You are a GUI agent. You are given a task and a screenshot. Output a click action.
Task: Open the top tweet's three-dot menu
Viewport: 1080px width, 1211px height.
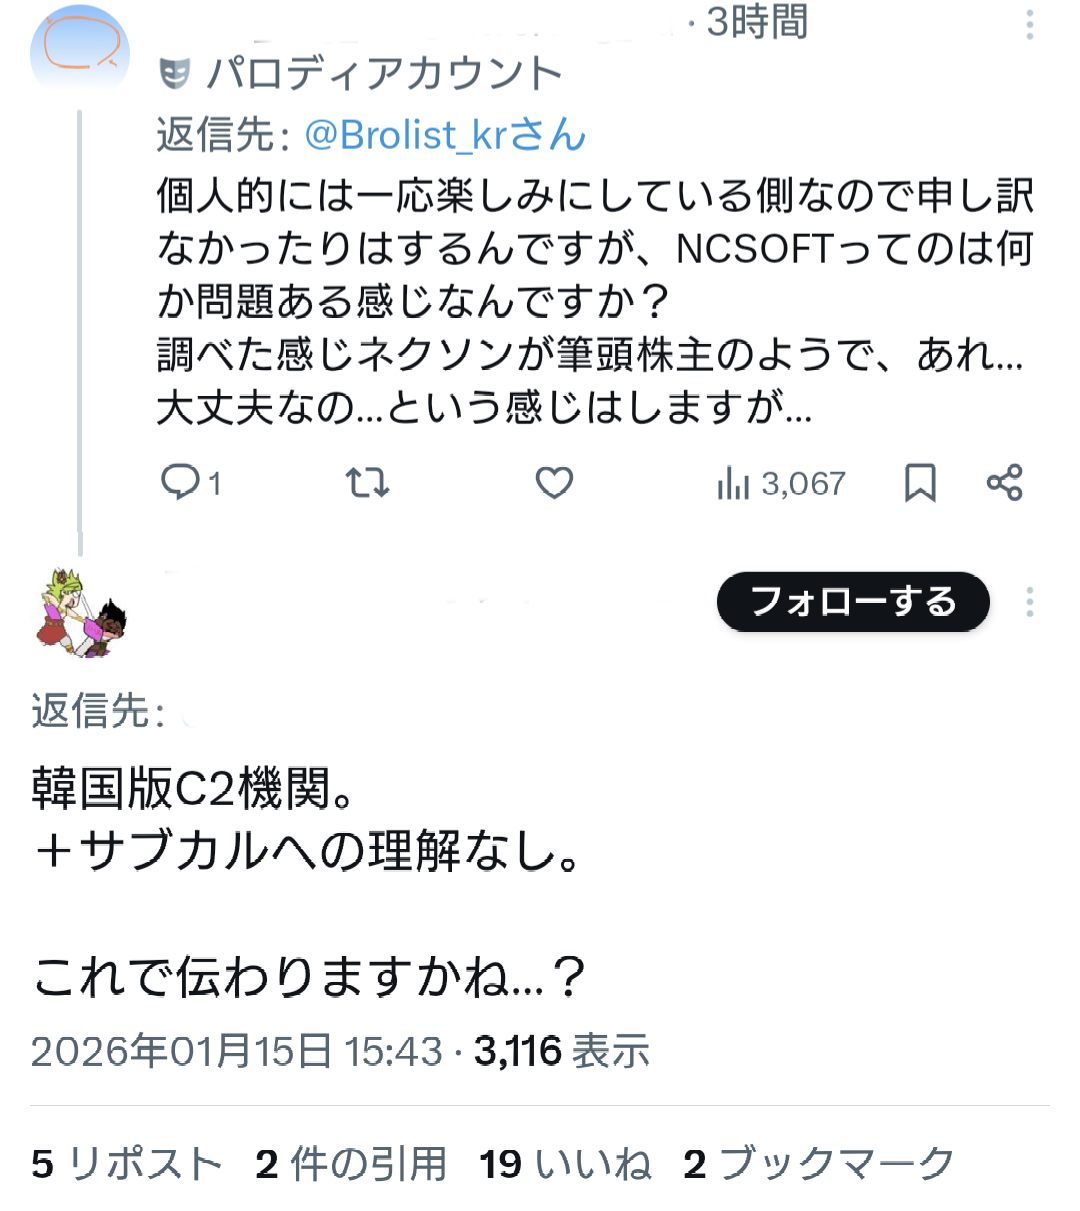1029,24
